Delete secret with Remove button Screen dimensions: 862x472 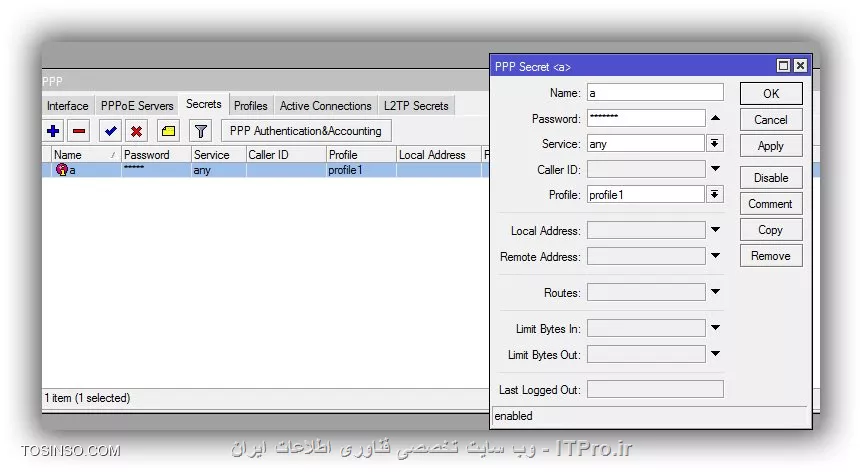(771, 256)
